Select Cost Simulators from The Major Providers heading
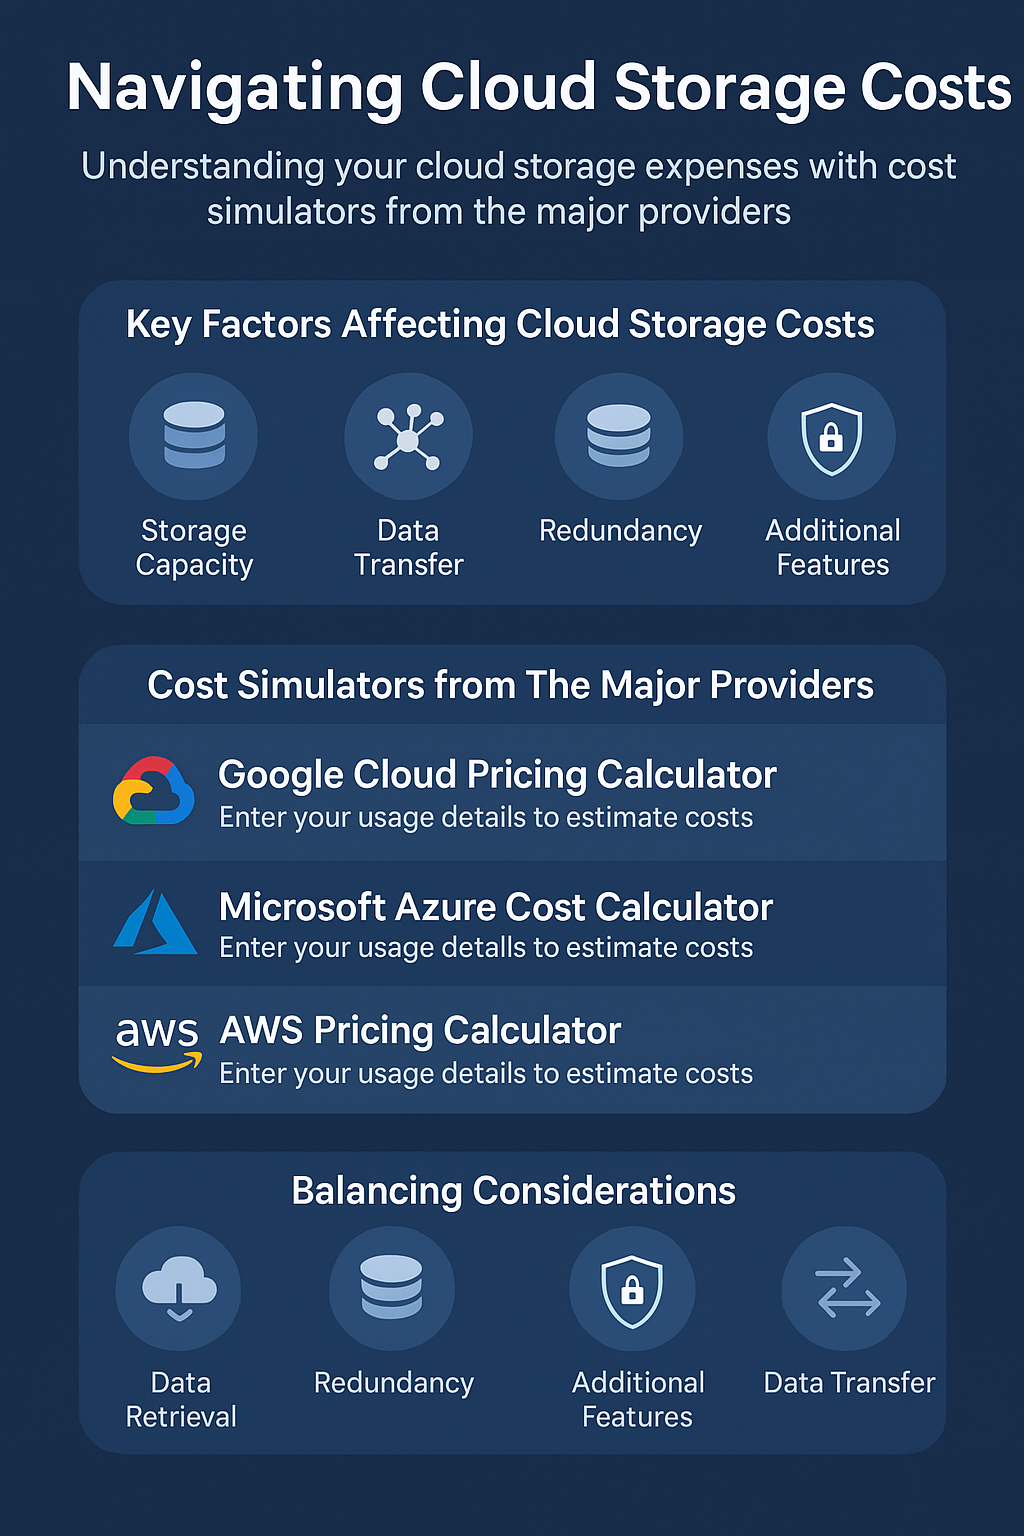The width and height of the screenshot is (1024, 1536). tap(511, 686)
